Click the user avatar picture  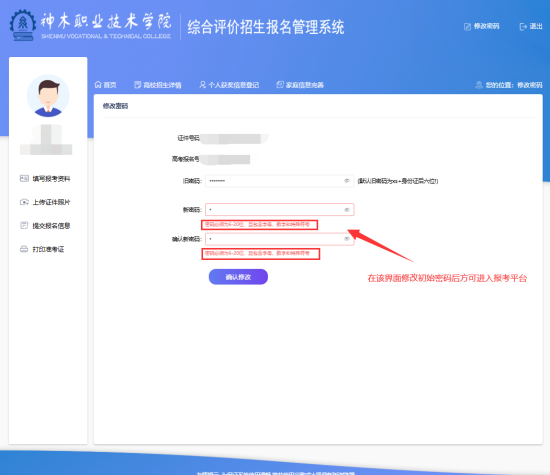pyautogui.click(x=48, y=96)
